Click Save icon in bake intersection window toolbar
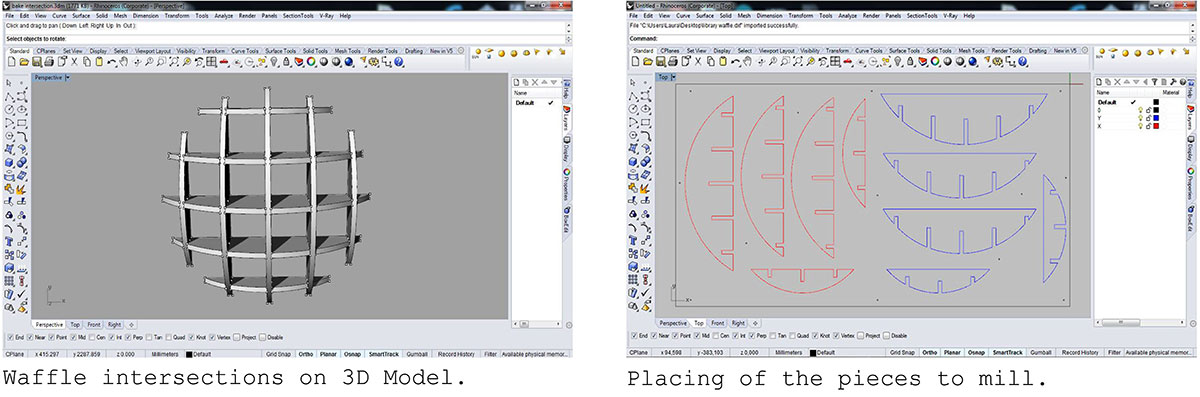Screen dimensions: 1200x397 click(36, 61)
